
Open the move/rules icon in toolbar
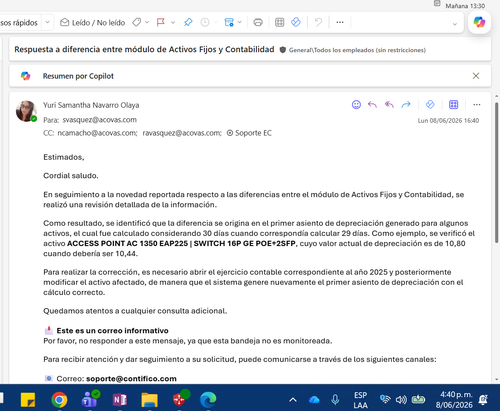coord(229,22)
